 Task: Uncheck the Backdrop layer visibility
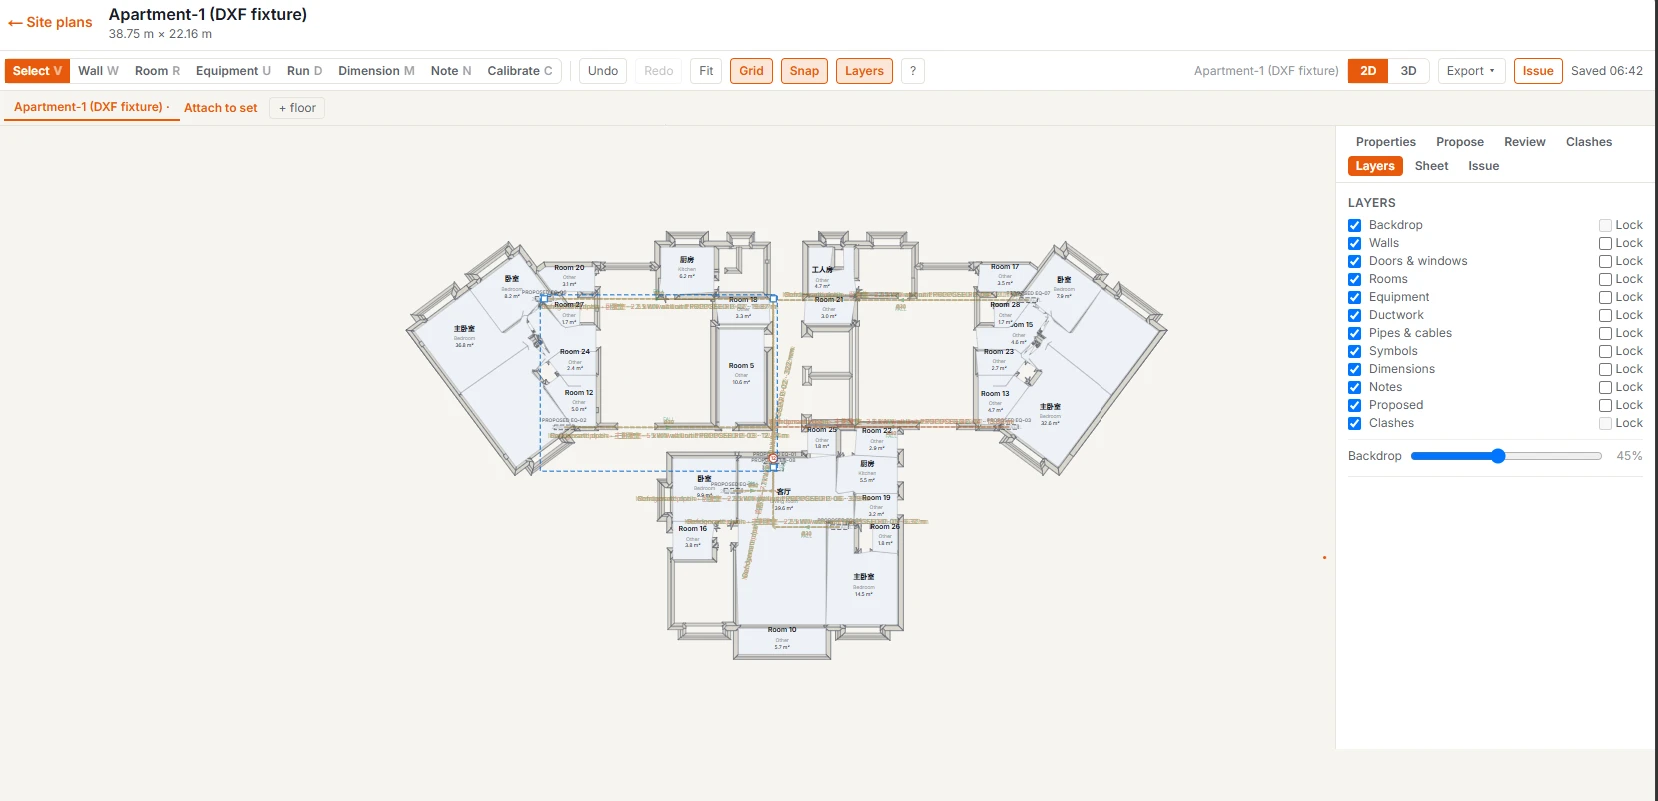(1354, 225)
